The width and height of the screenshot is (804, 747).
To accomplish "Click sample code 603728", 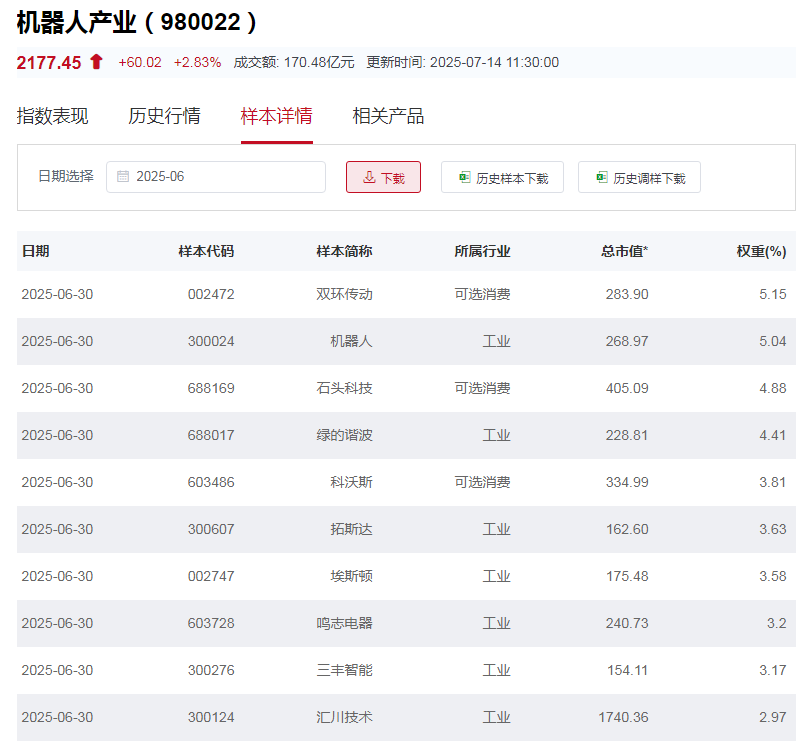I will [x=211, y=623].
